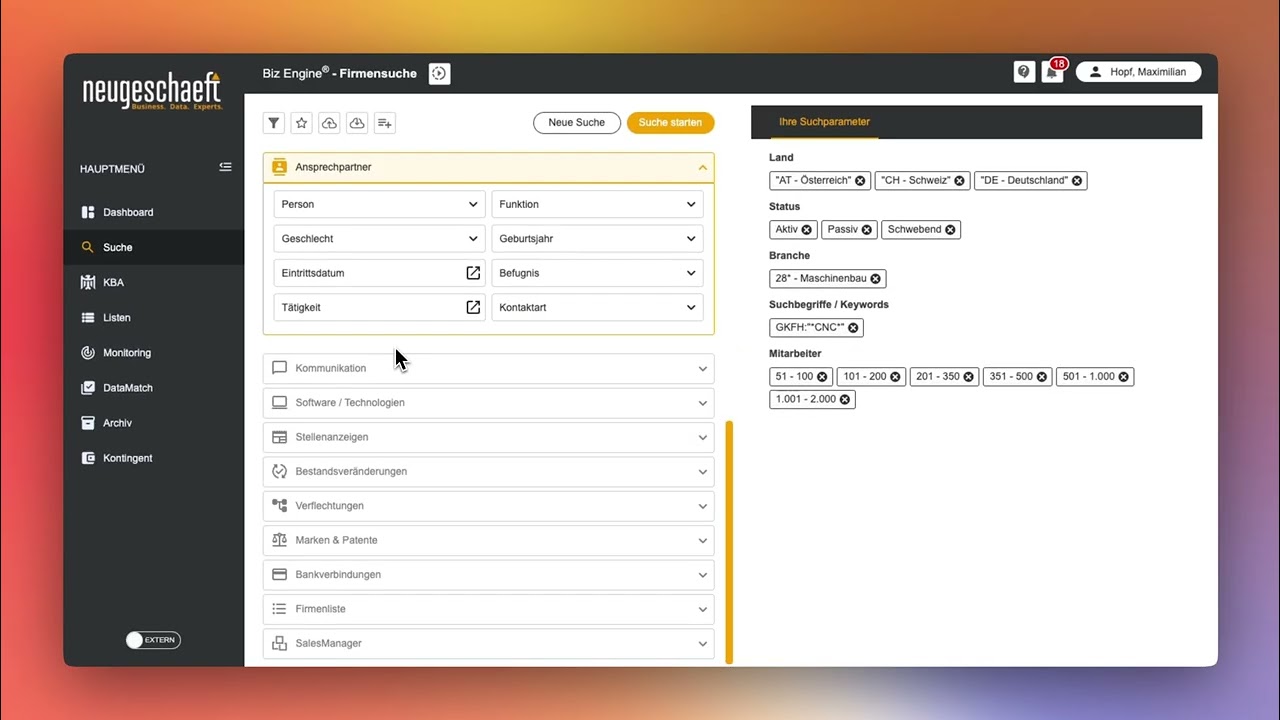Screen dimensions: 1280x720
Task: Click the filter funnel icon in toolbar
Action: coord(273,123)
